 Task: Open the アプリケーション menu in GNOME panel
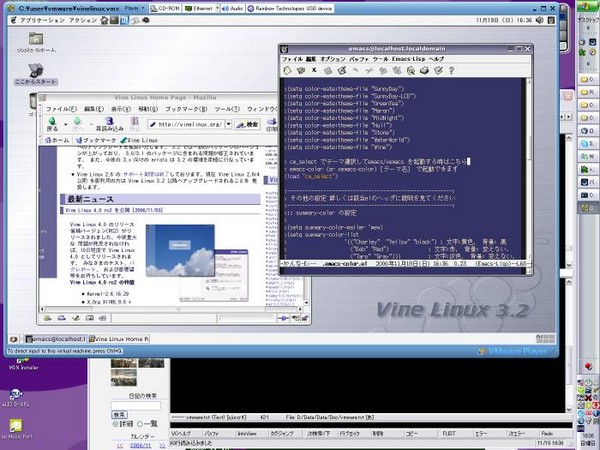click(x=42, y=20)
